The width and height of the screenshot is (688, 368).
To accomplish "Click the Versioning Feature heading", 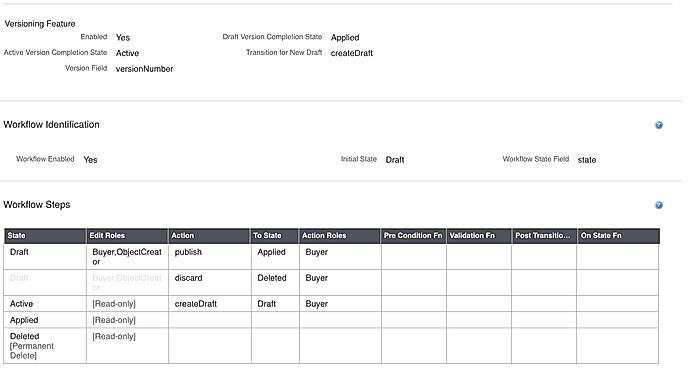I will tap(40, 24).
